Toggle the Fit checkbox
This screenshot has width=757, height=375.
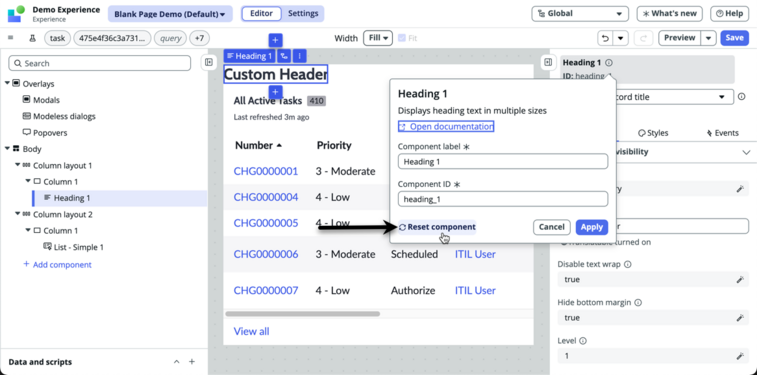click(x=402, y=38)
